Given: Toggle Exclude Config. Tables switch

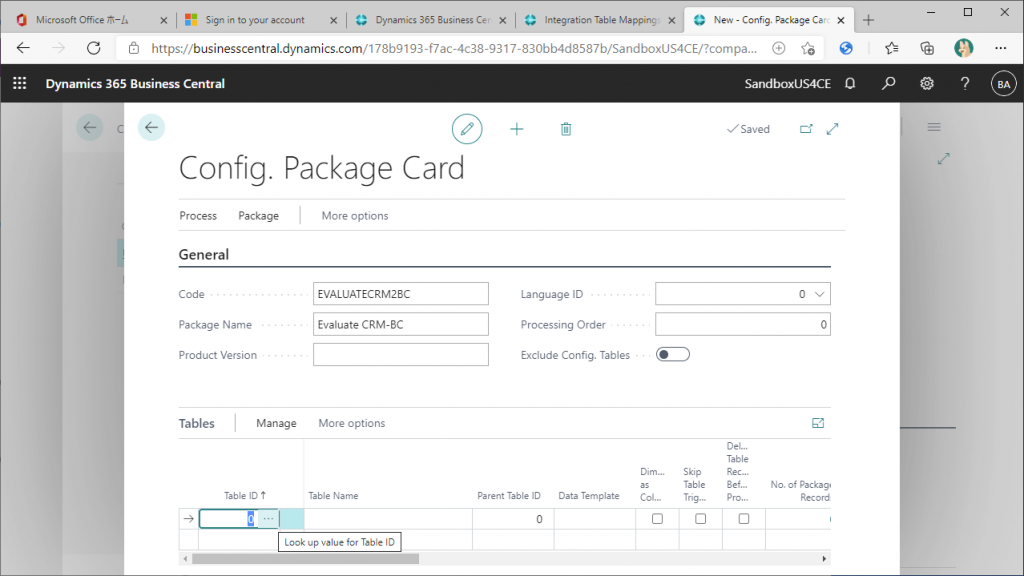Looking at the screenshot, I should click(x=673, y=355).
